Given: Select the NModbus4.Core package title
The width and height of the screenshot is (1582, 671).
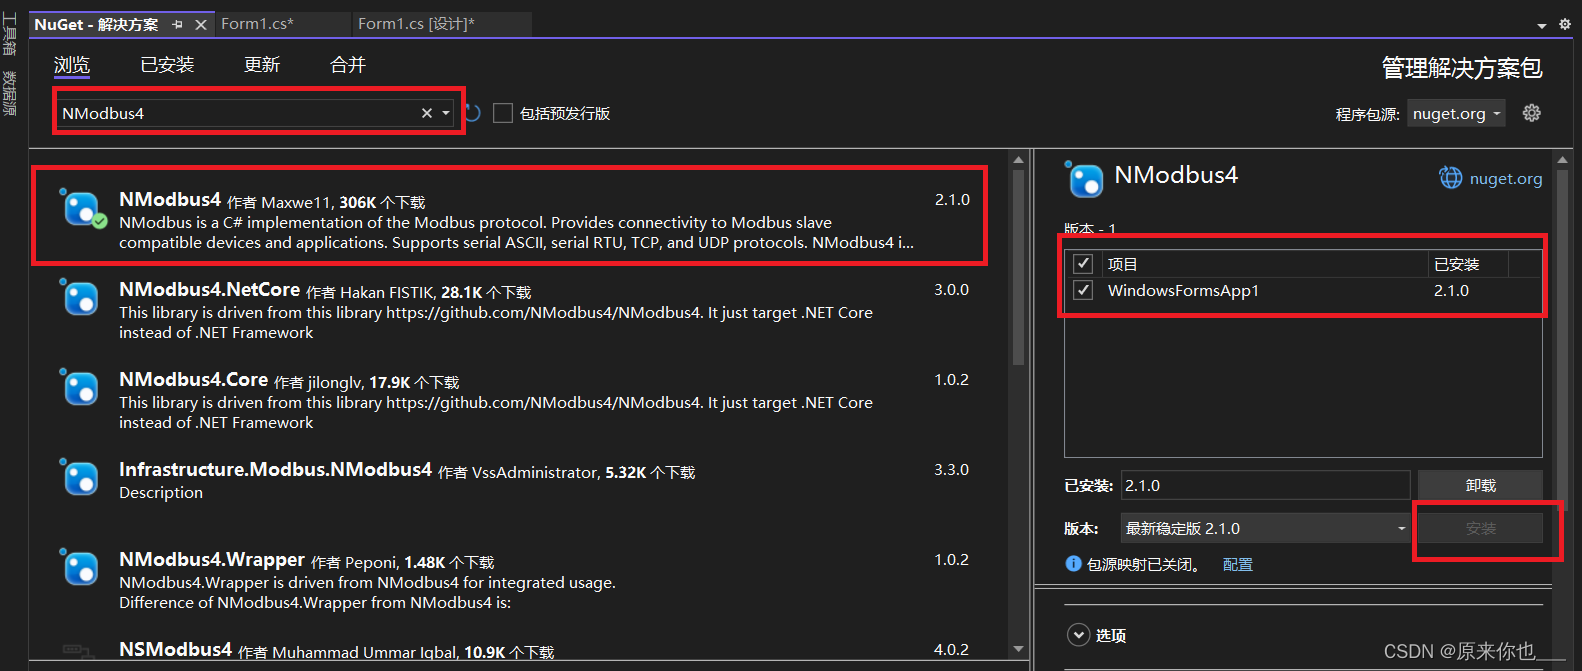Looking at the screenshot, I should (193, 379).
